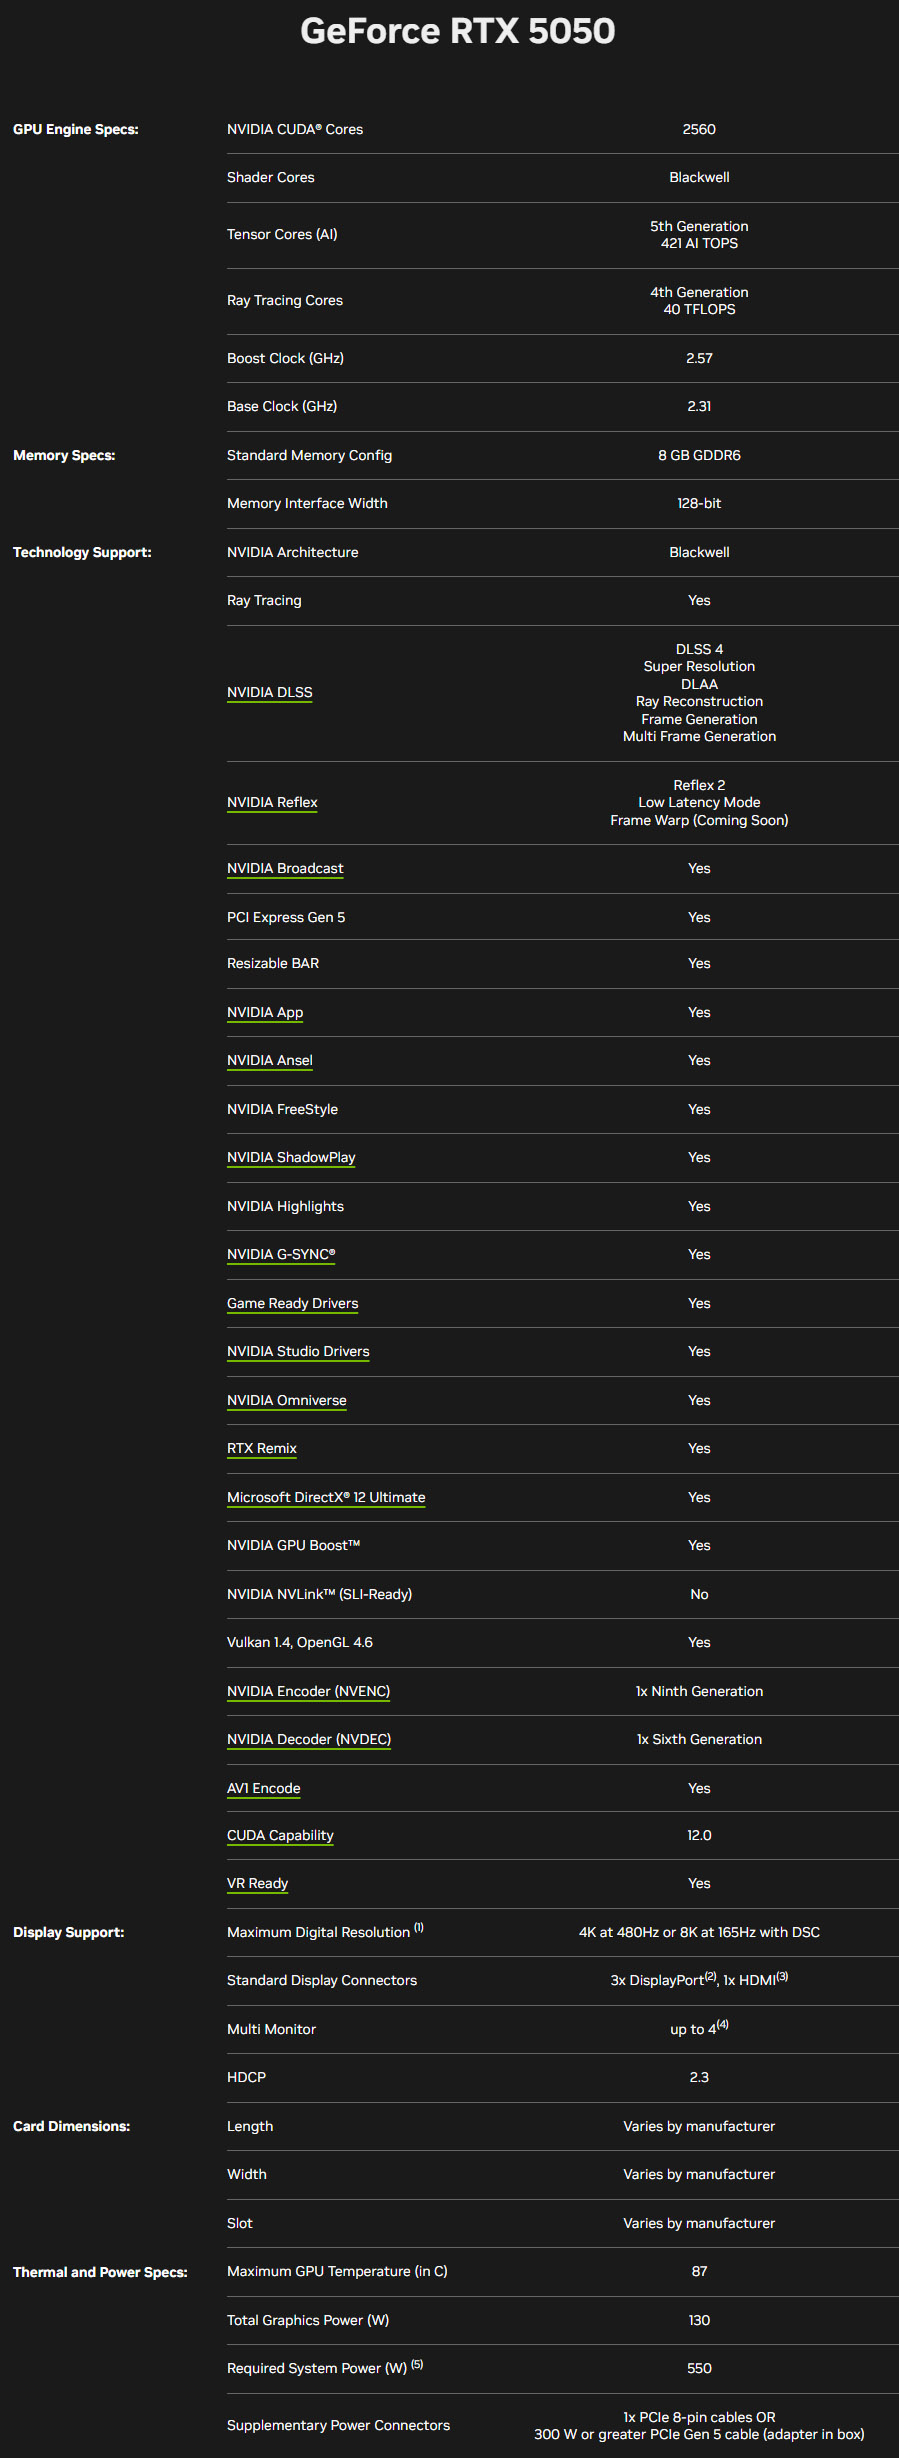Click the Memory Specs heading
The image size is (899, 2458).
(64, 455)
